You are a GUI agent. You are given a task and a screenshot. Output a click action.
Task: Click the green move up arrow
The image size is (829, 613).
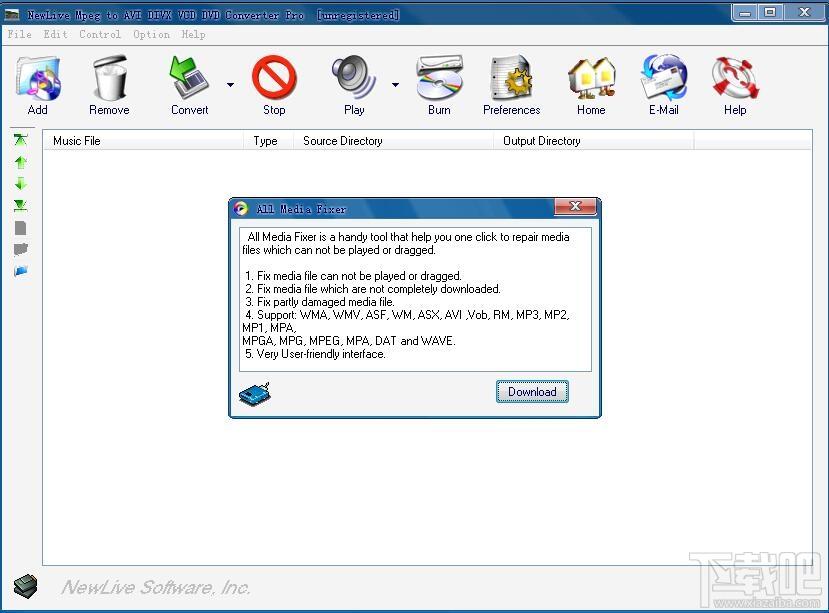(x=21, y=162)
